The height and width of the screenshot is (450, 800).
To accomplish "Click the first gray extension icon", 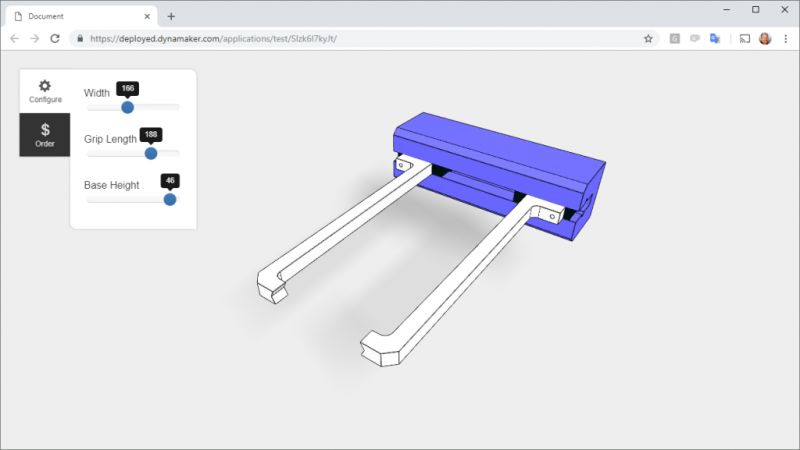I will (674, 39).
